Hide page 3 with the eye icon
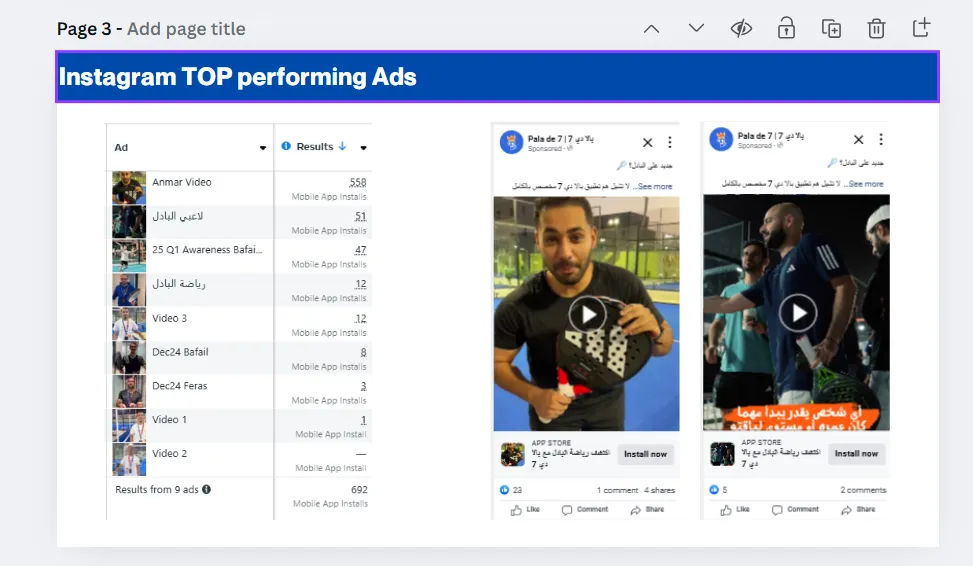This screenshot has height=566, width=973. coord(741,29)
